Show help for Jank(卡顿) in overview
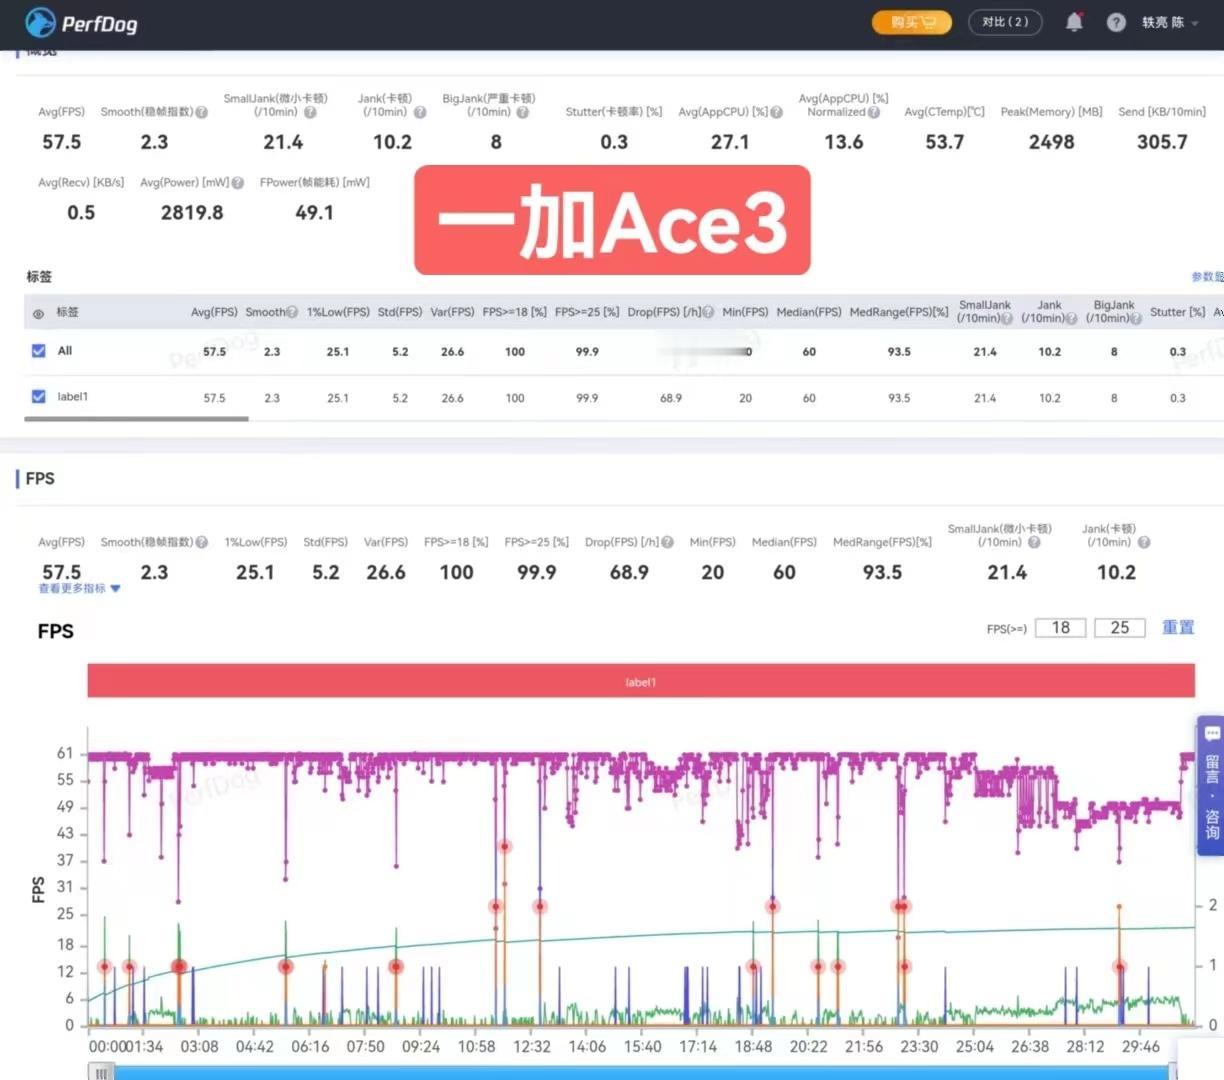 (420, 112)
